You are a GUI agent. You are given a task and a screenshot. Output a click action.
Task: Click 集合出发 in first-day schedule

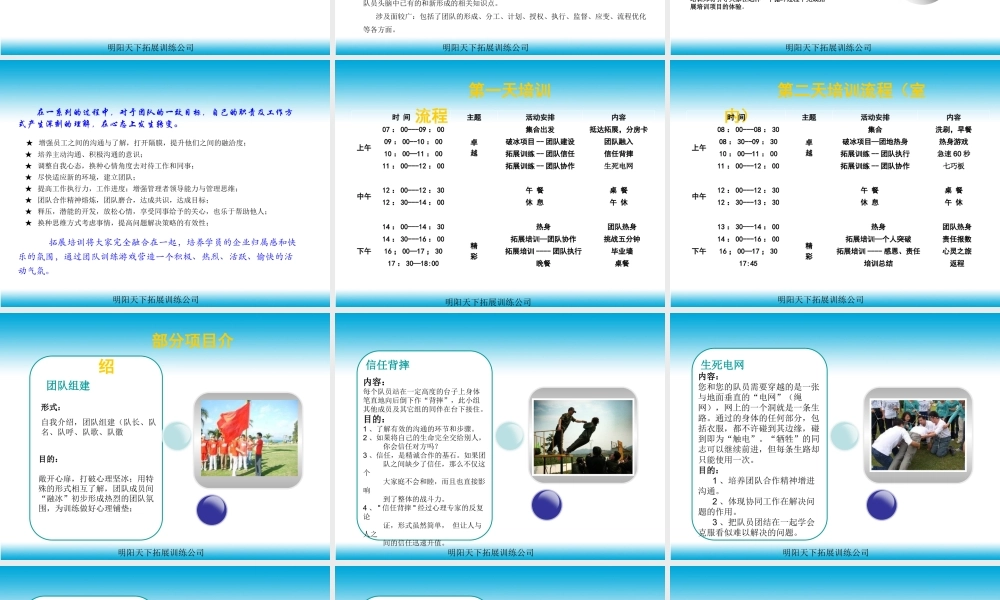540,129
